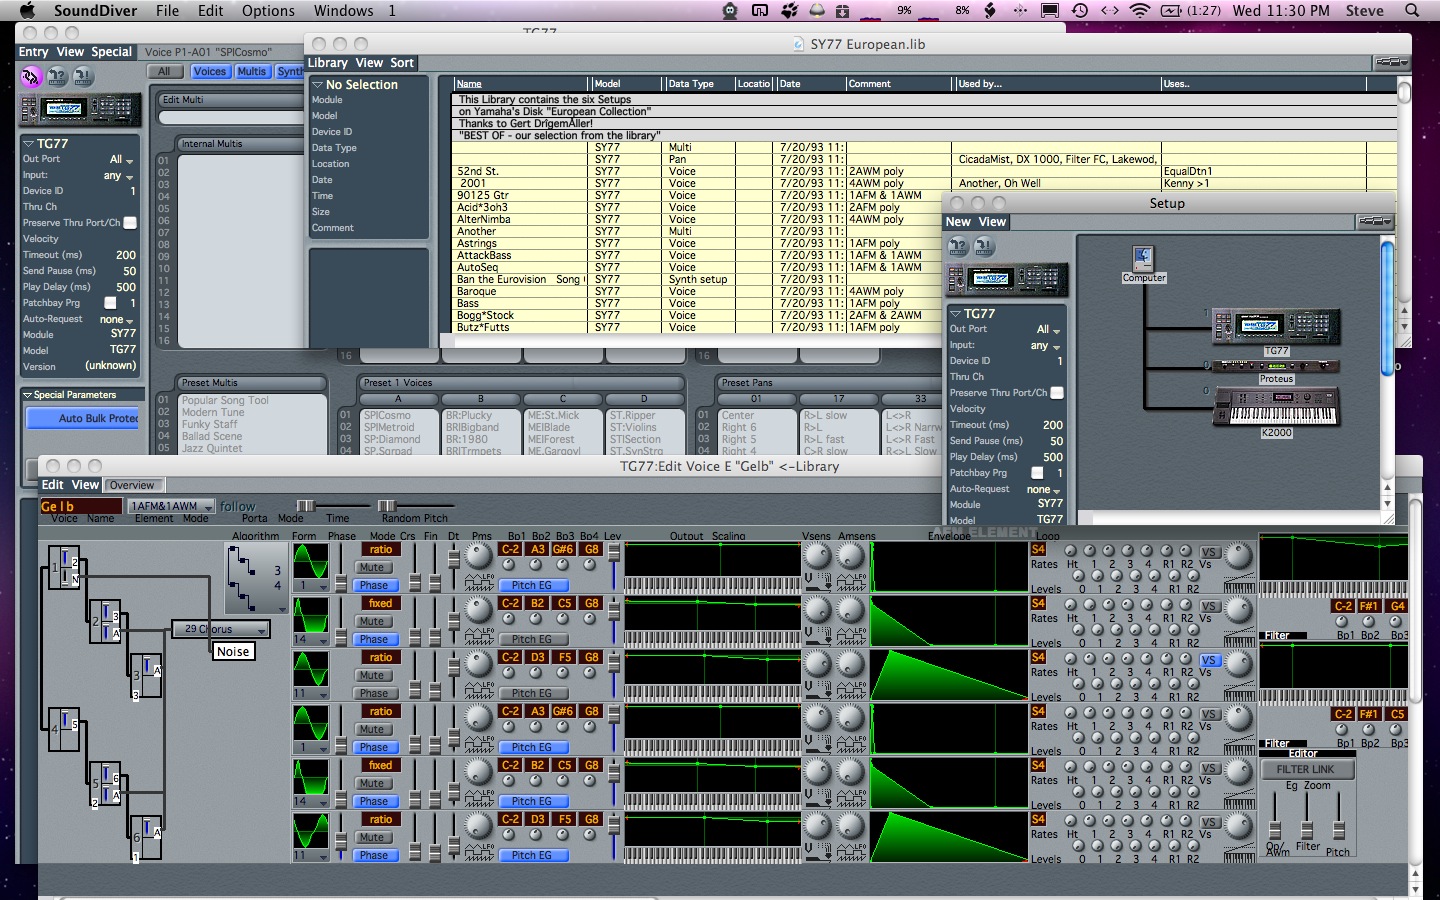Toggle the Phase button in the top operator row

[x=374, y=585]
